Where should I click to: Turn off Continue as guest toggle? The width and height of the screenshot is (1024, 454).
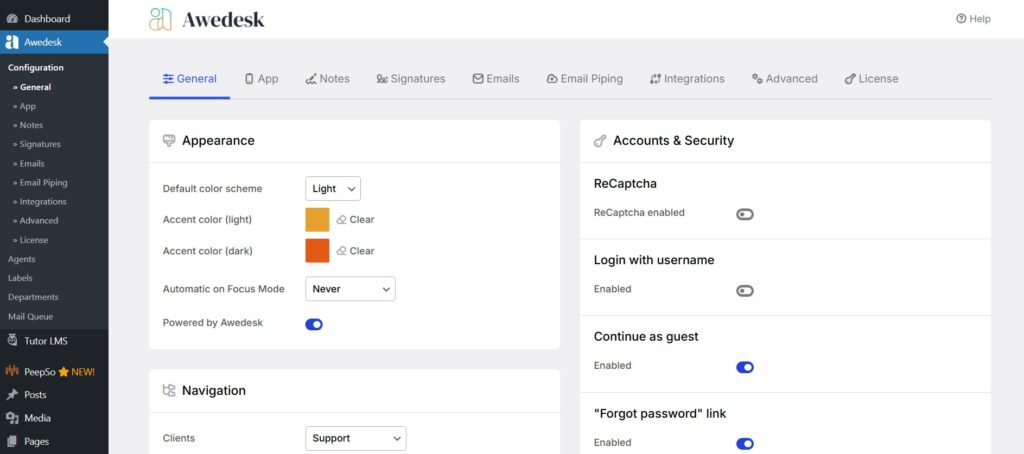(x=745, y=367)
